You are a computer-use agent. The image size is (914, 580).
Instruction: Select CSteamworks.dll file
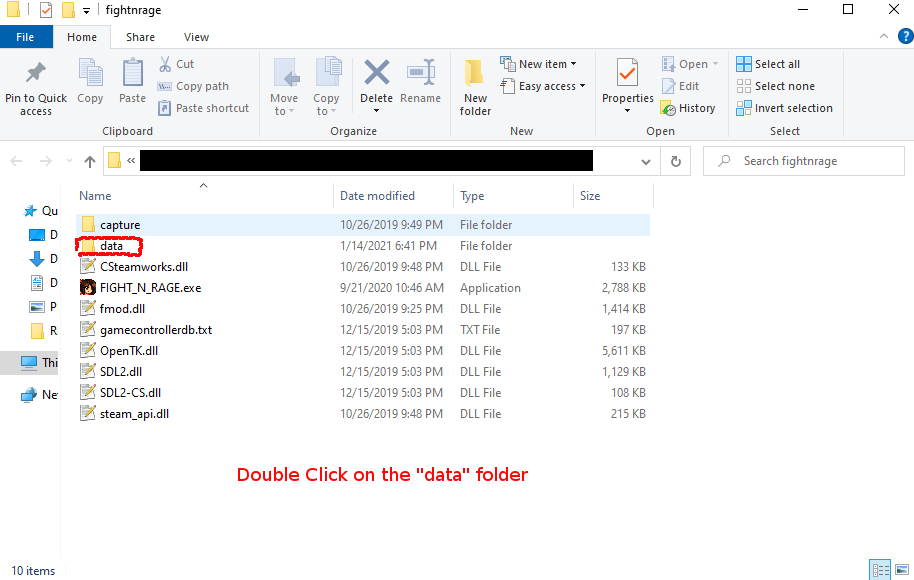click(x=363, y=267)
